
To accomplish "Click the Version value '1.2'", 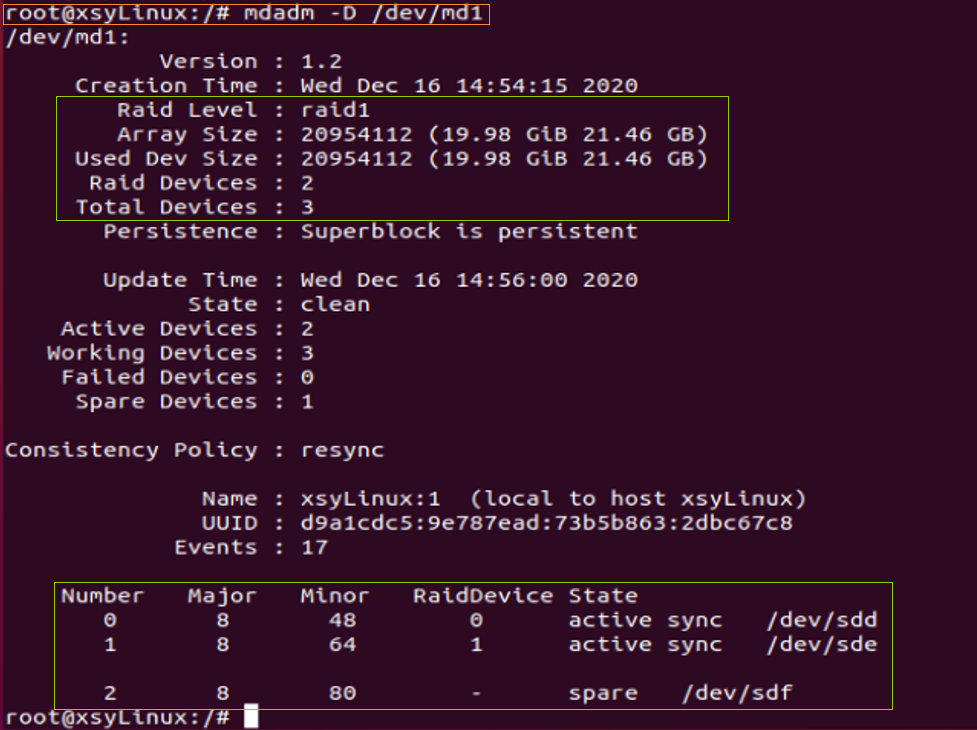I will [322, 61].
